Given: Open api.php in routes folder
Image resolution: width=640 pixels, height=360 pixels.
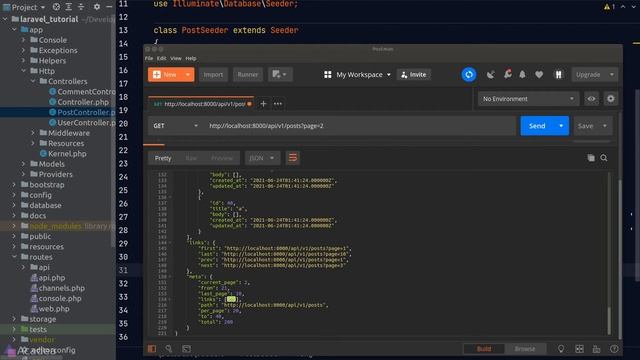Looking at the screenshot, I should [x=48, y=278].
